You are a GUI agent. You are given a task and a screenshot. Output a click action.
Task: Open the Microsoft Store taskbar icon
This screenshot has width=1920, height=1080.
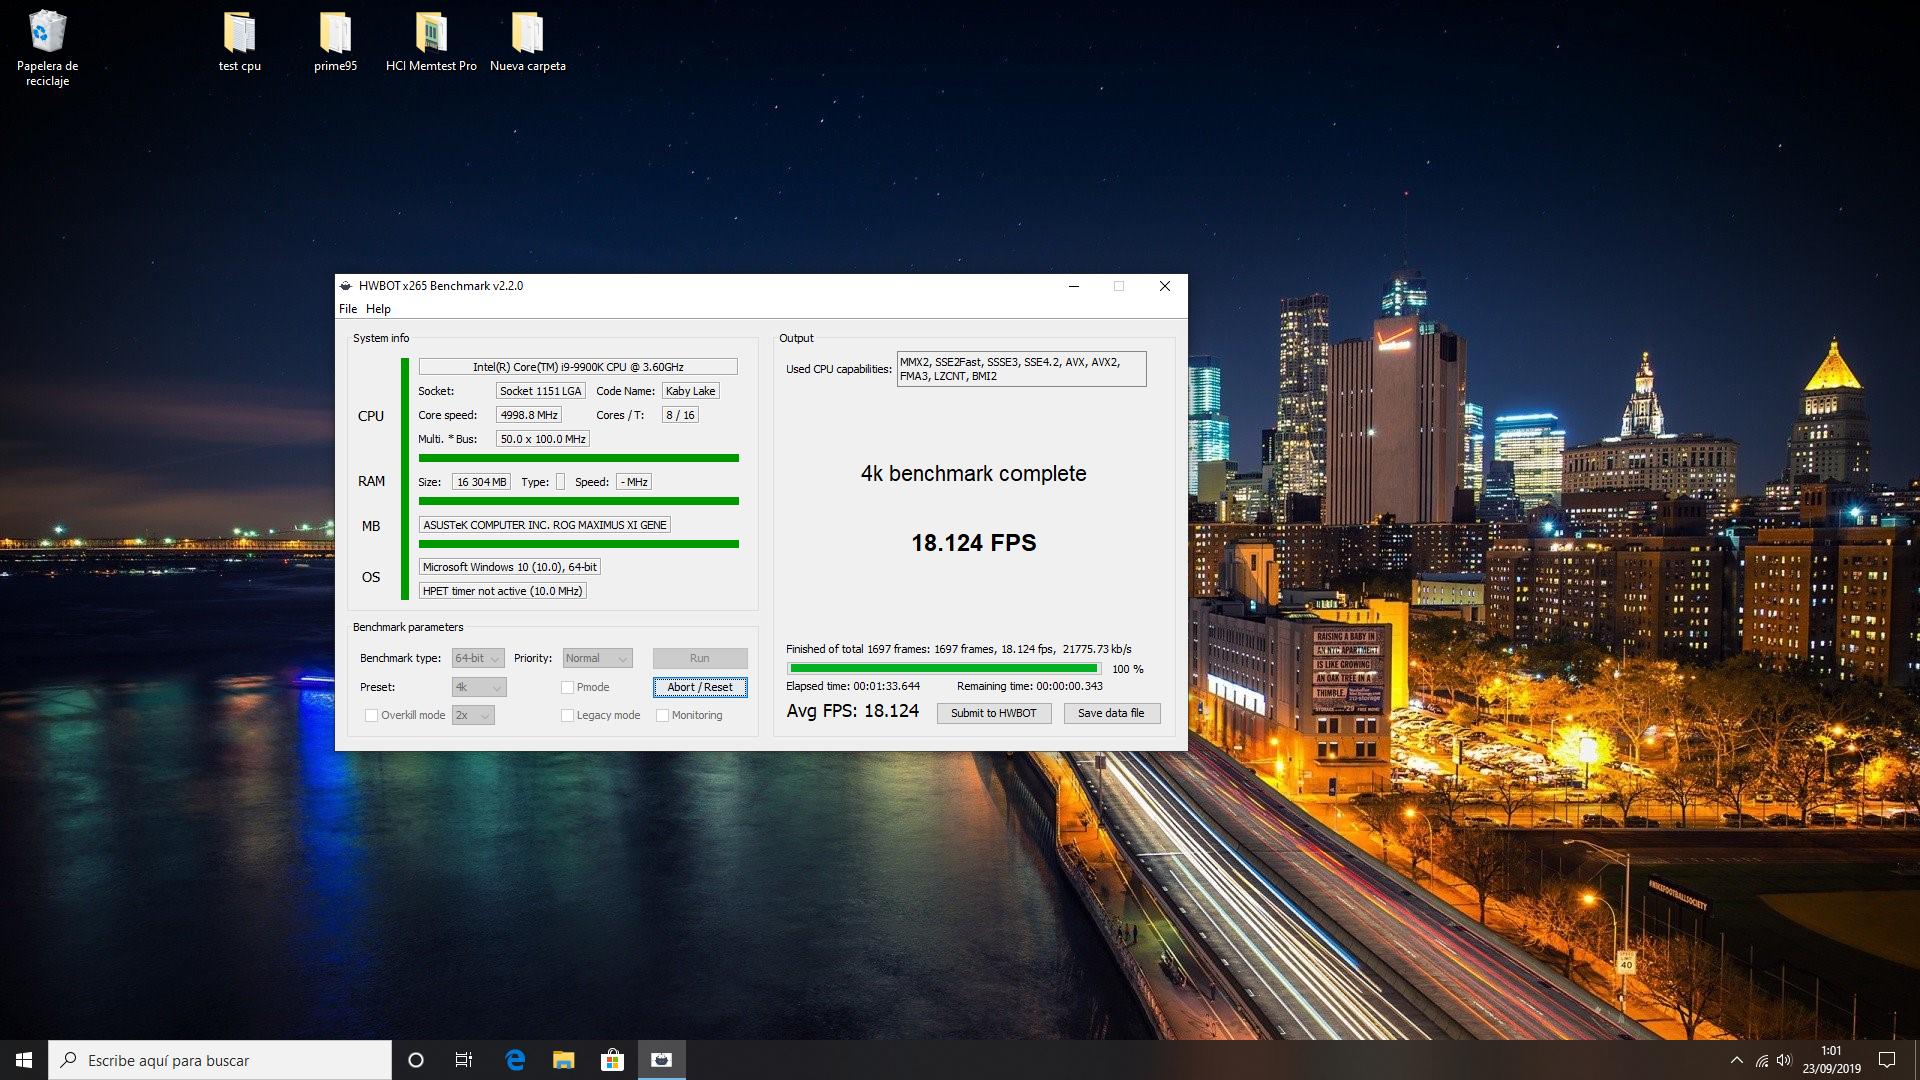pyautogui.click(x=612, y=1060)
